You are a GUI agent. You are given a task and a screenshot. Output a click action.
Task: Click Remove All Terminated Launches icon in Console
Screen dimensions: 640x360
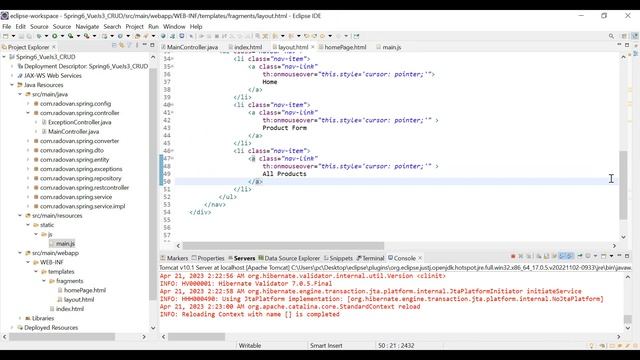pyautogui.click(x=529, y=256)
